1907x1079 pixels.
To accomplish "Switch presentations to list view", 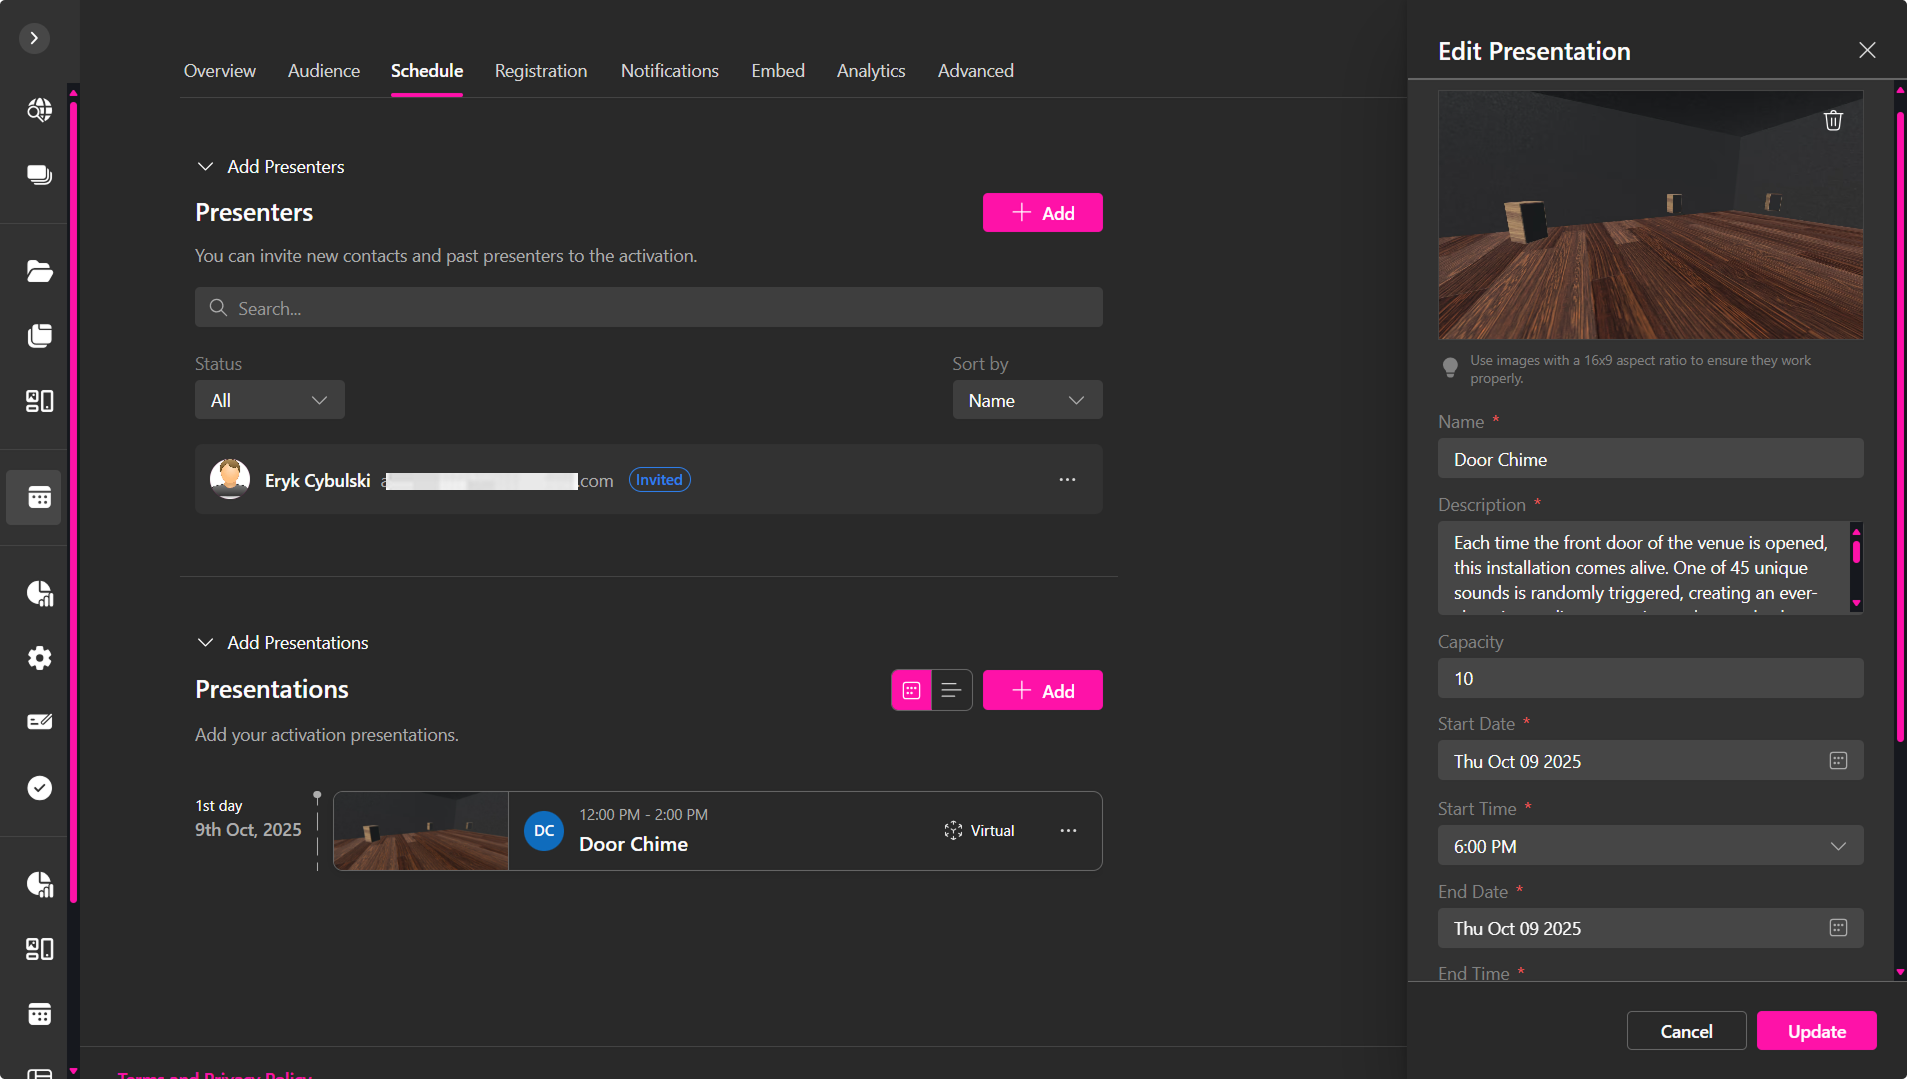I will (951, 691).
